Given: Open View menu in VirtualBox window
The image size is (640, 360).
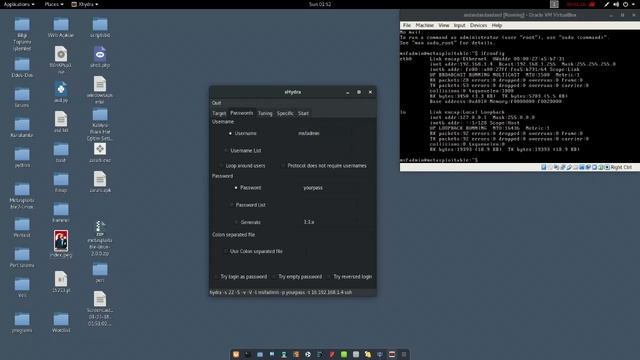Looking at the screenshot, I should (x=444, y=25).
